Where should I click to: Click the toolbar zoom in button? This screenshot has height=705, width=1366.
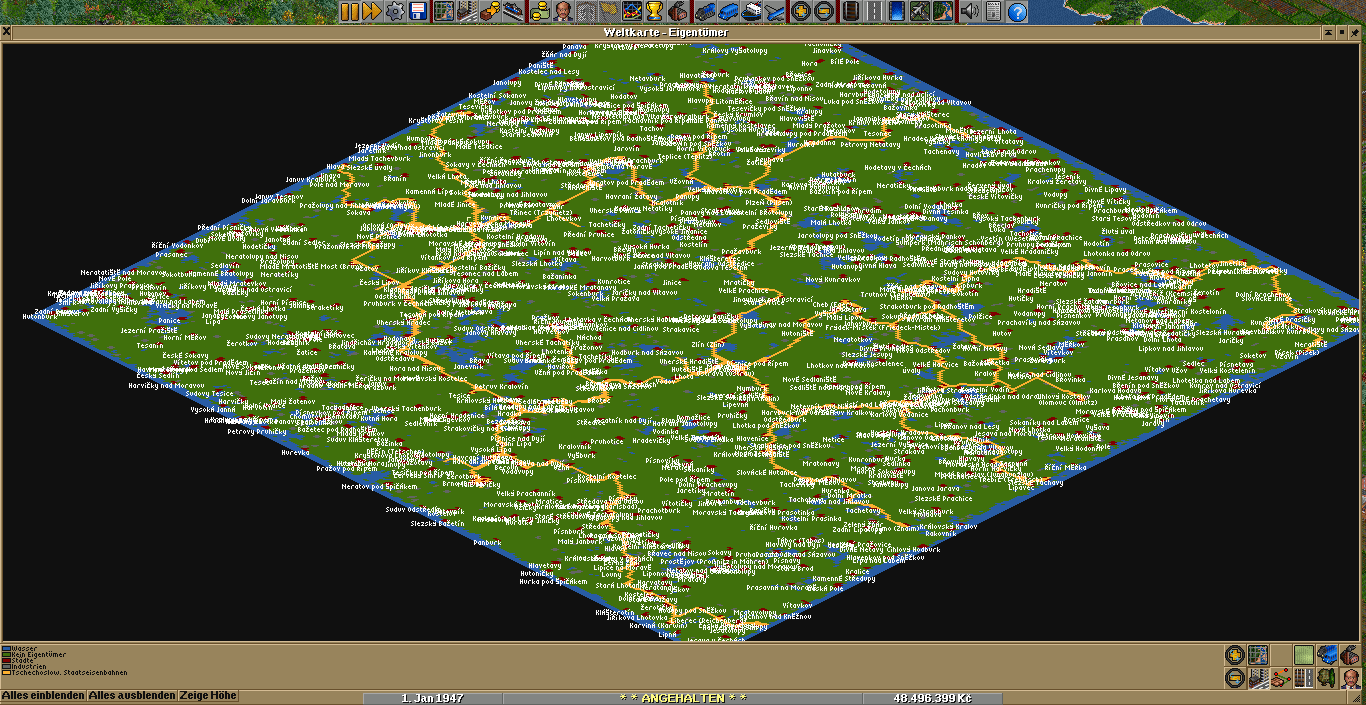coord(800,12)
